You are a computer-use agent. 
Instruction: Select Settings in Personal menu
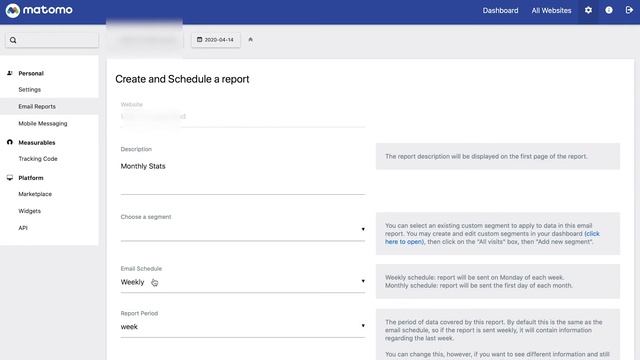(x=29, y=89)
